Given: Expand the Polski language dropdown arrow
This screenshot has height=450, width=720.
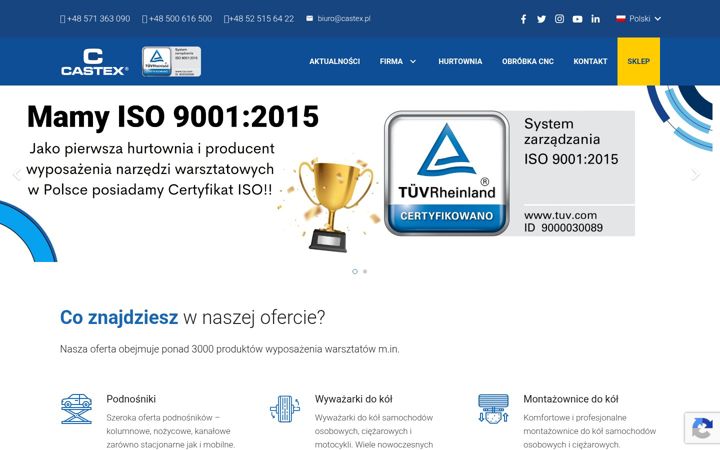Looking at the screenshot, I should [658, 19].
